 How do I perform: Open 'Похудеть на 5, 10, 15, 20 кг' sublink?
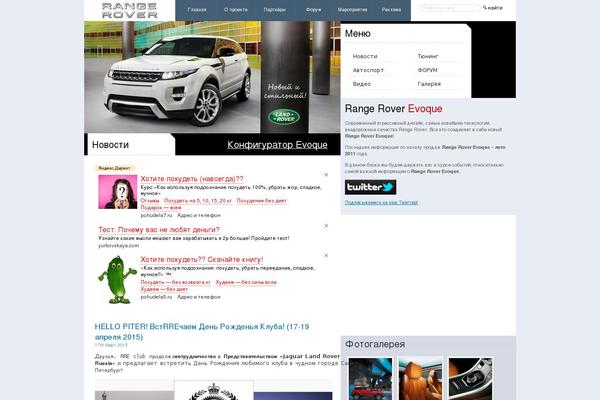pyautogui.click(x=198, y=201)
